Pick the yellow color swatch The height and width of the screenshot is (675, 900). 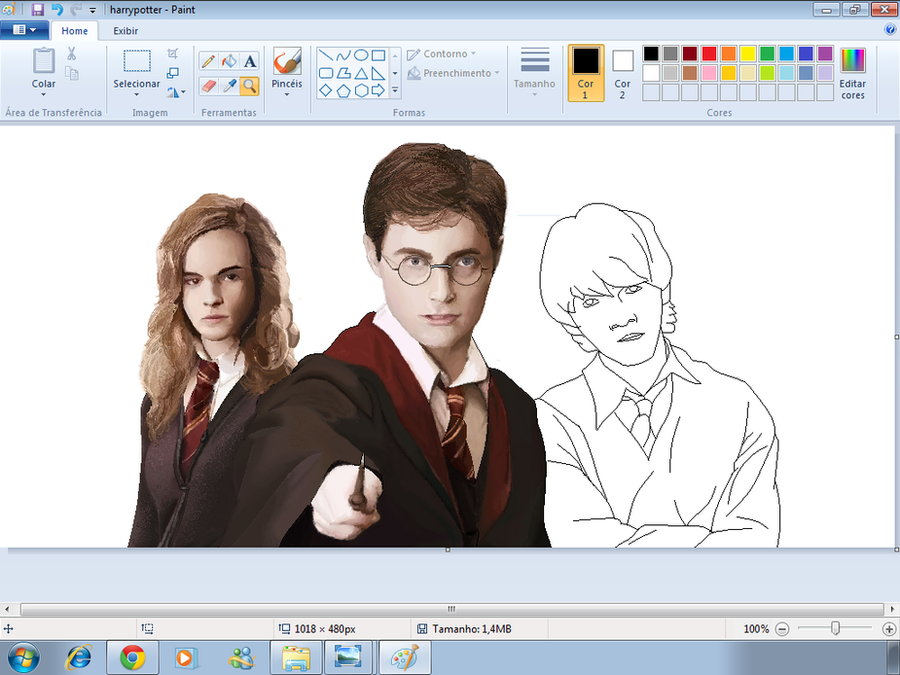(748, 53)
